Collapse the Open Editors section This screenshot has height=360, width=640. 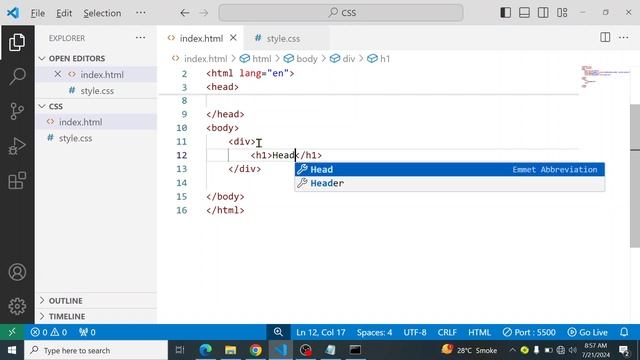click(96, 58)
